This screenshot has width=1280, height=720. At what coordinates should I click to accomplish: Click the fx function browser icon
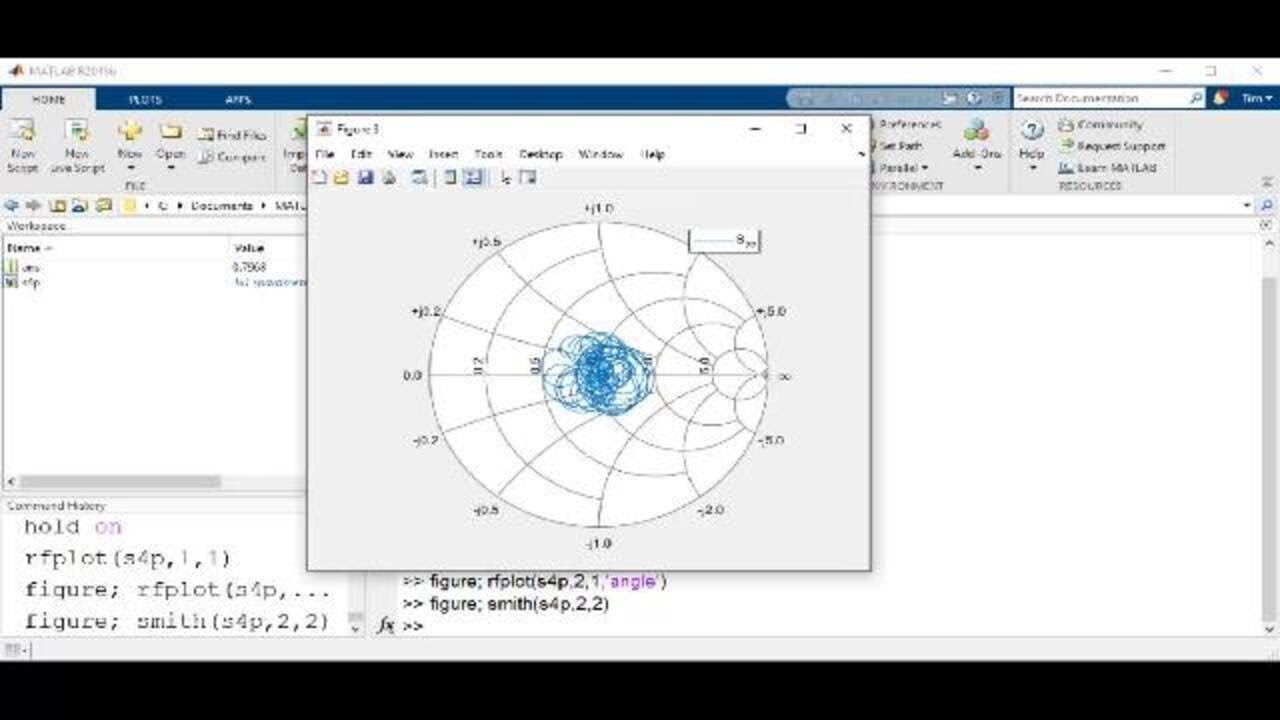coord(386,625)
